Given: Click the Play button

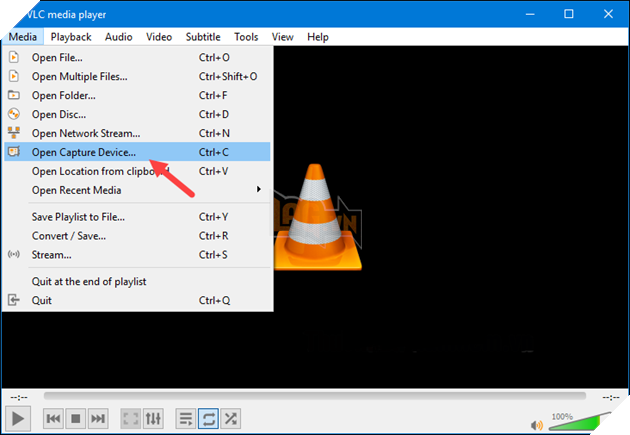Looking at the screenshot, I should click(18, 419).
